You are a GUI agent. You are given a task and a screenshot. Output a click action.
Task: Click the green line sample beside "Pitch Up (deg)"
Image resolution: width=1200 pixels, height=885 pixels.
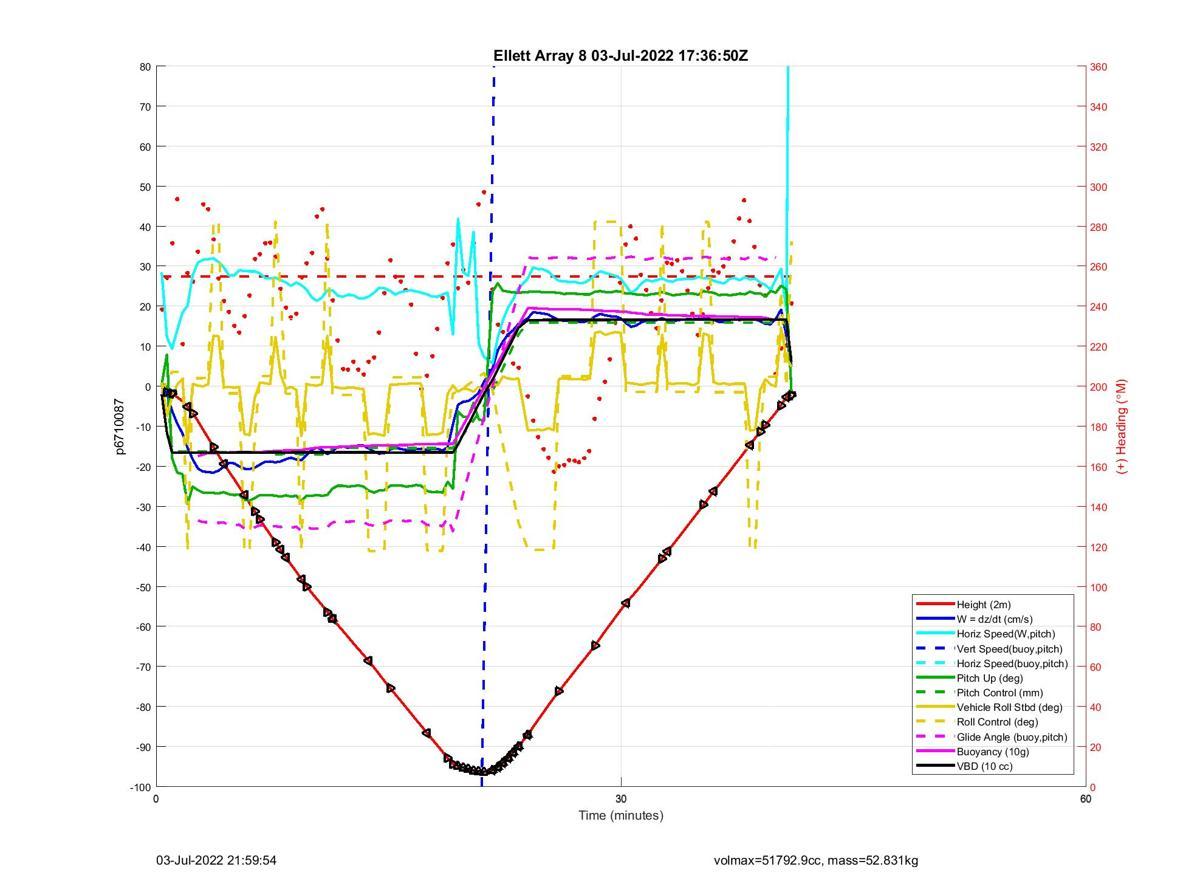pyautogui.click(x=934, y=678)
